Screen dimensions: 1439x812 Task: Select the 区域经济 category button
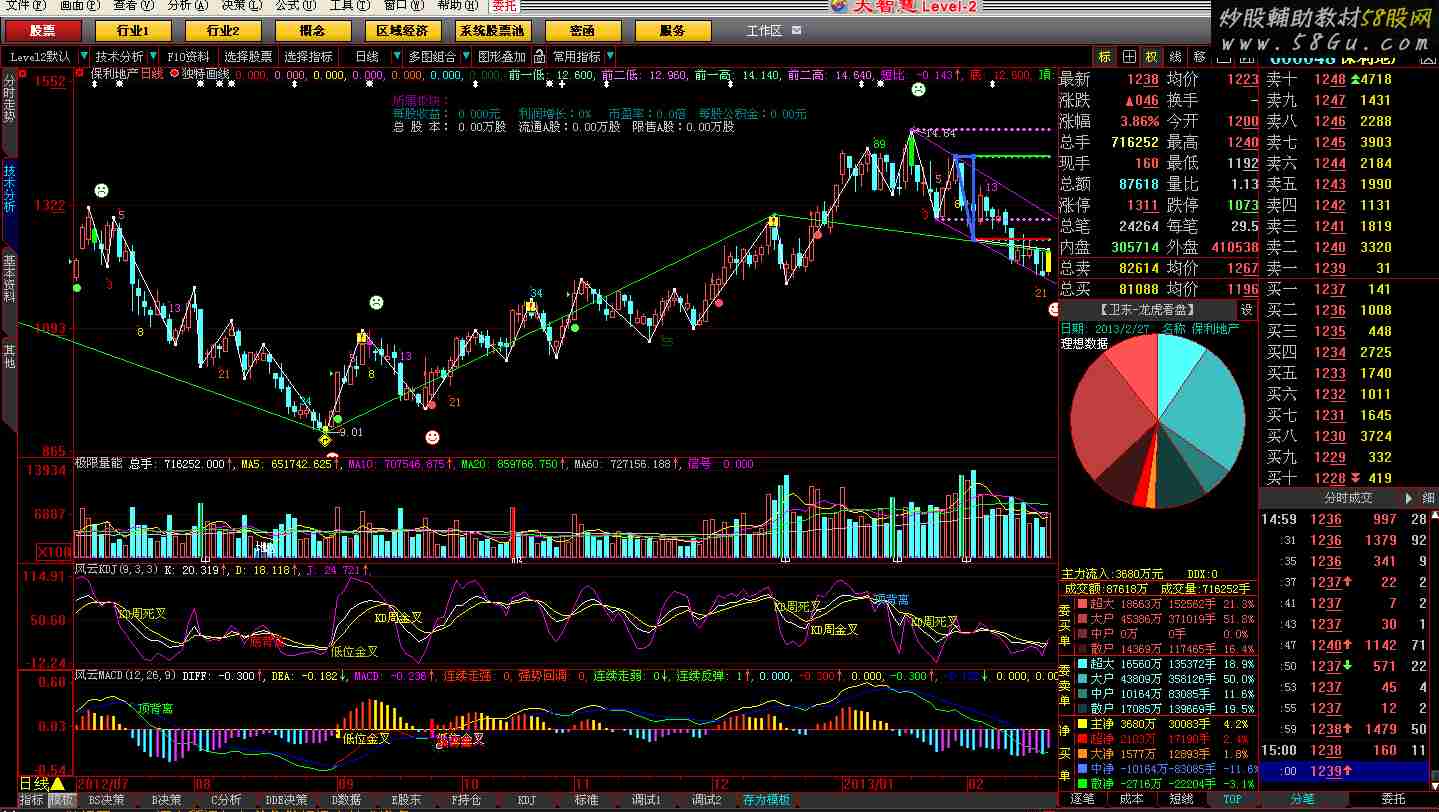402,31
